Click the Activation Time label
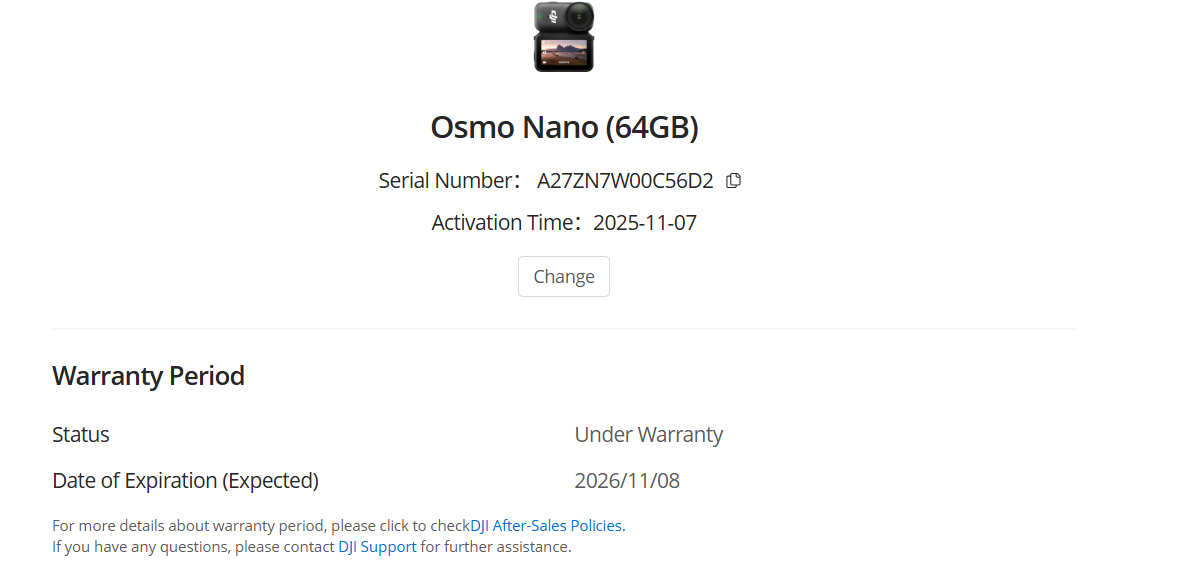Viewport: 1182px width, 582px height. 500,222
